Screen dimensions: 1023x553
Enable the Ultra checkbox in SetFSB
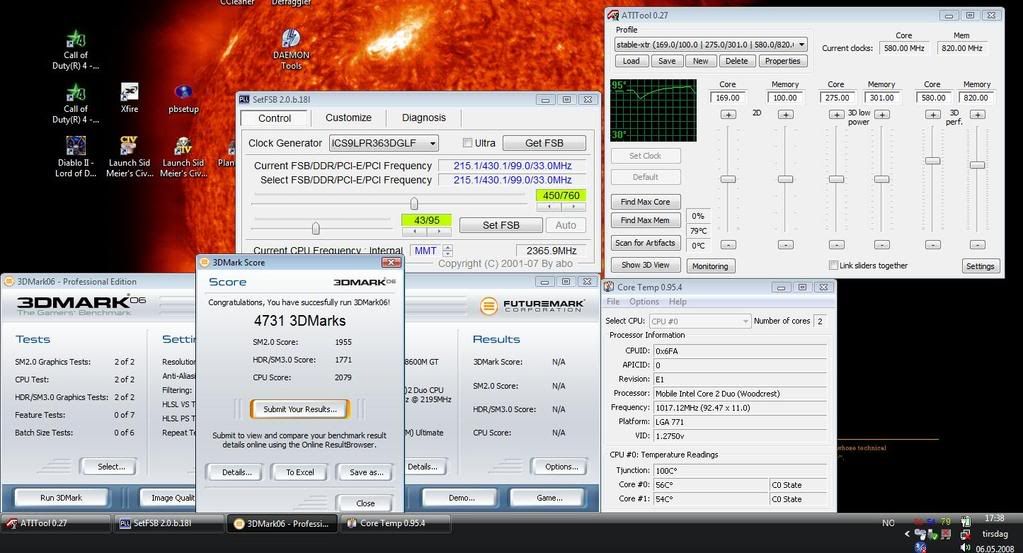467,143
